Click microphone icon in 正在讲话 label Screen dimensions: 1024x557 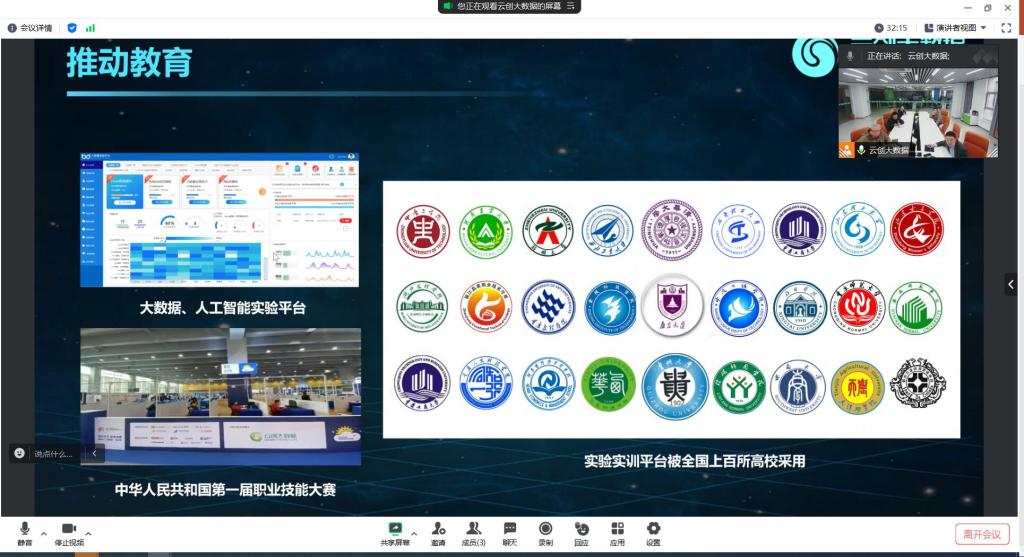pyautogui.click(x=850, y=56)
